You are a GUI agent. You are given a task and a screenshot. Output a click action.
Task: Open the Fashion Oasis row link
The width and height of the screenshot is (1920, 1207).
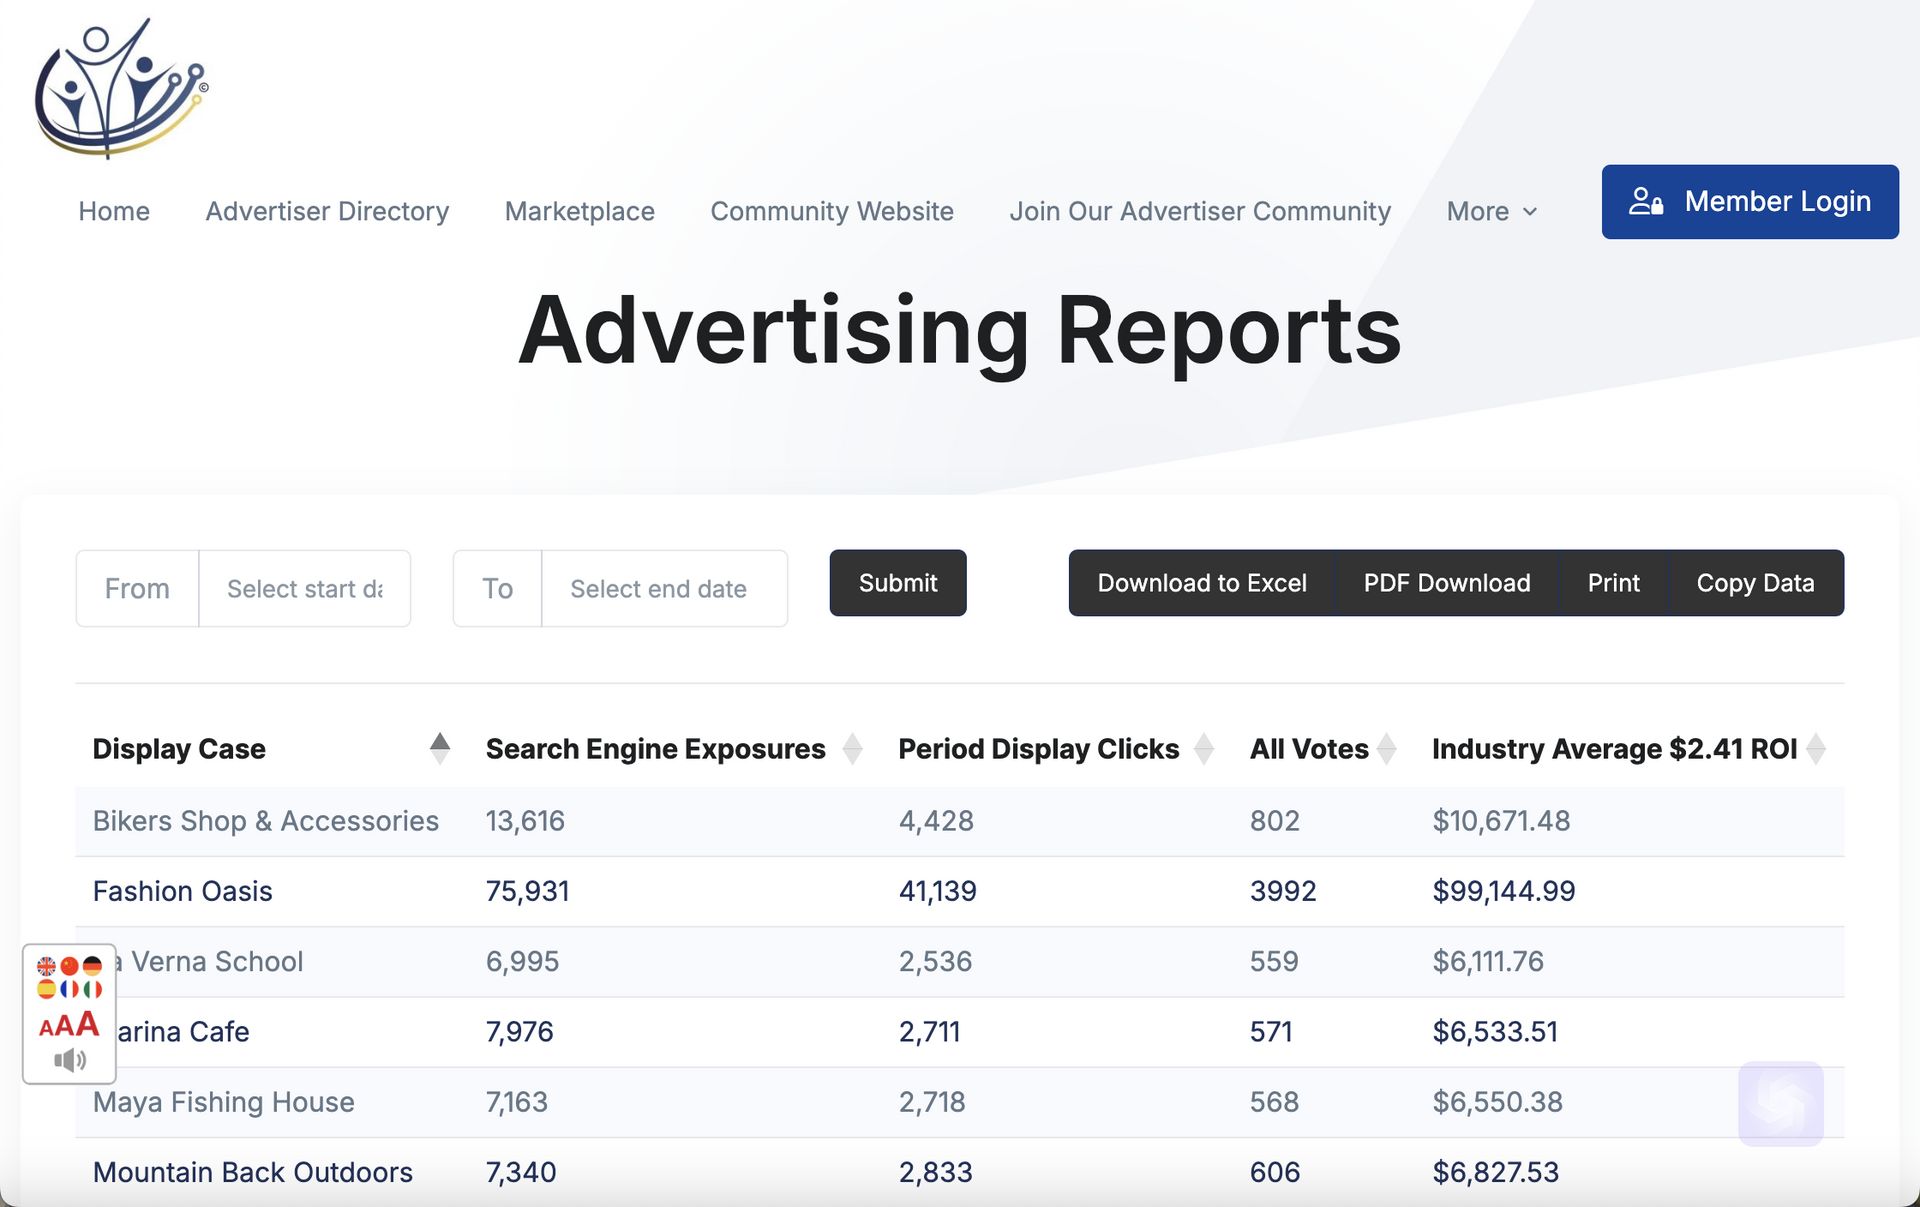[182, 891]
